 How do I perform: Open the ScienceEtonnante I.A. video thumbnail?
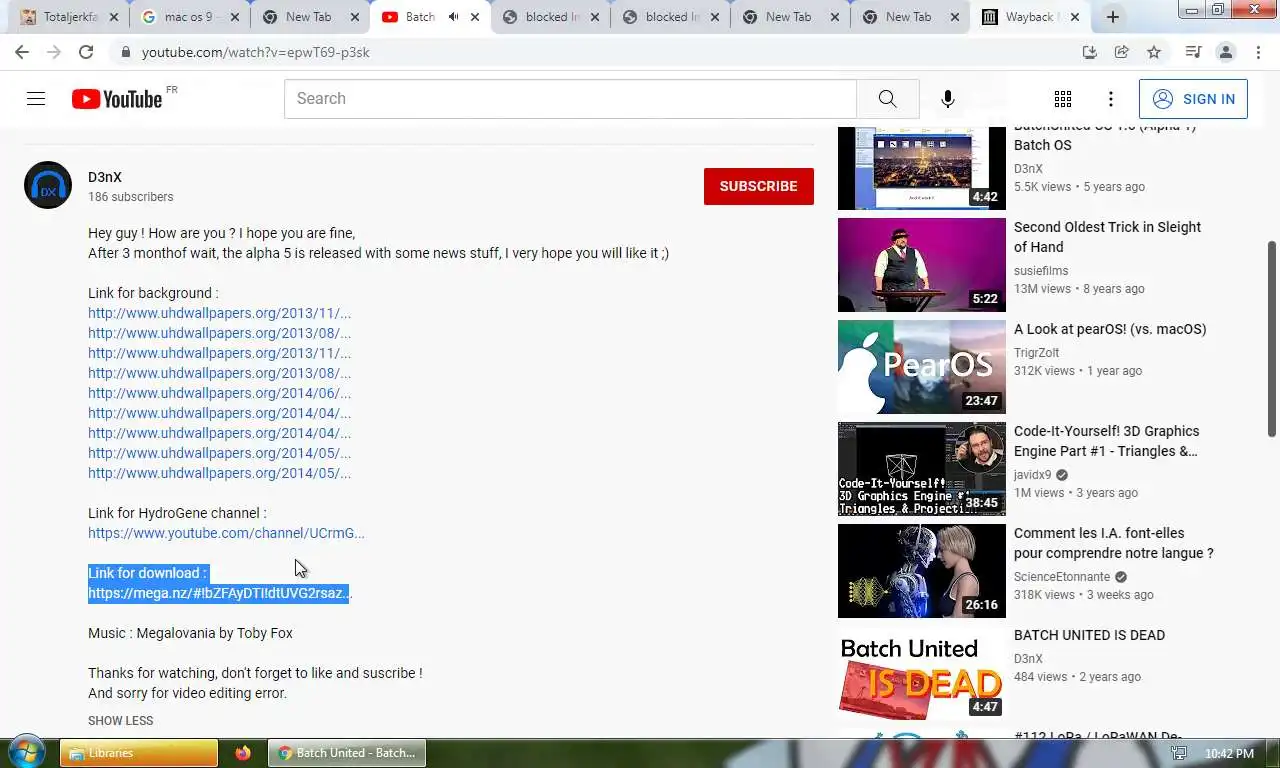[x=922, y=571]
